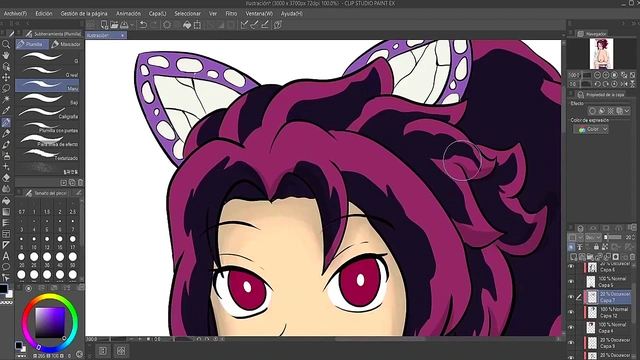Image resolution: width=640 pixels, height=360 pixels.
Task: Select the Lasso selection tool
Action: coord(6,88)
